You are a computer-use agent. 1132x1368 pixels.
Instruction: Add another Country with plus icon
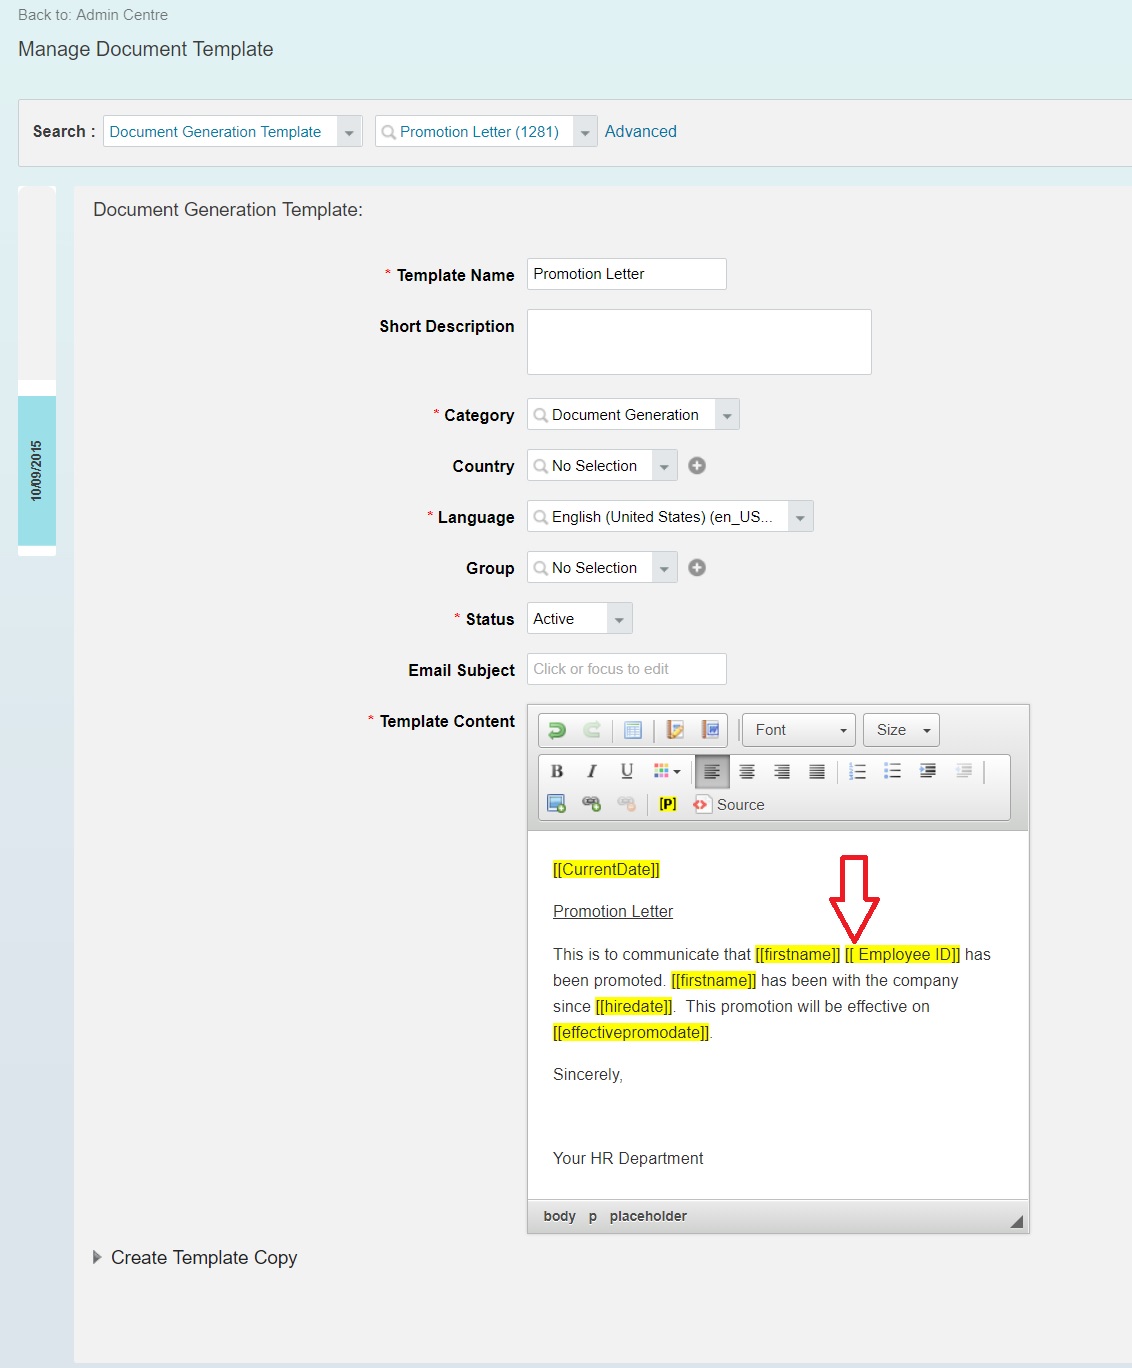click(x=697, y=466)
